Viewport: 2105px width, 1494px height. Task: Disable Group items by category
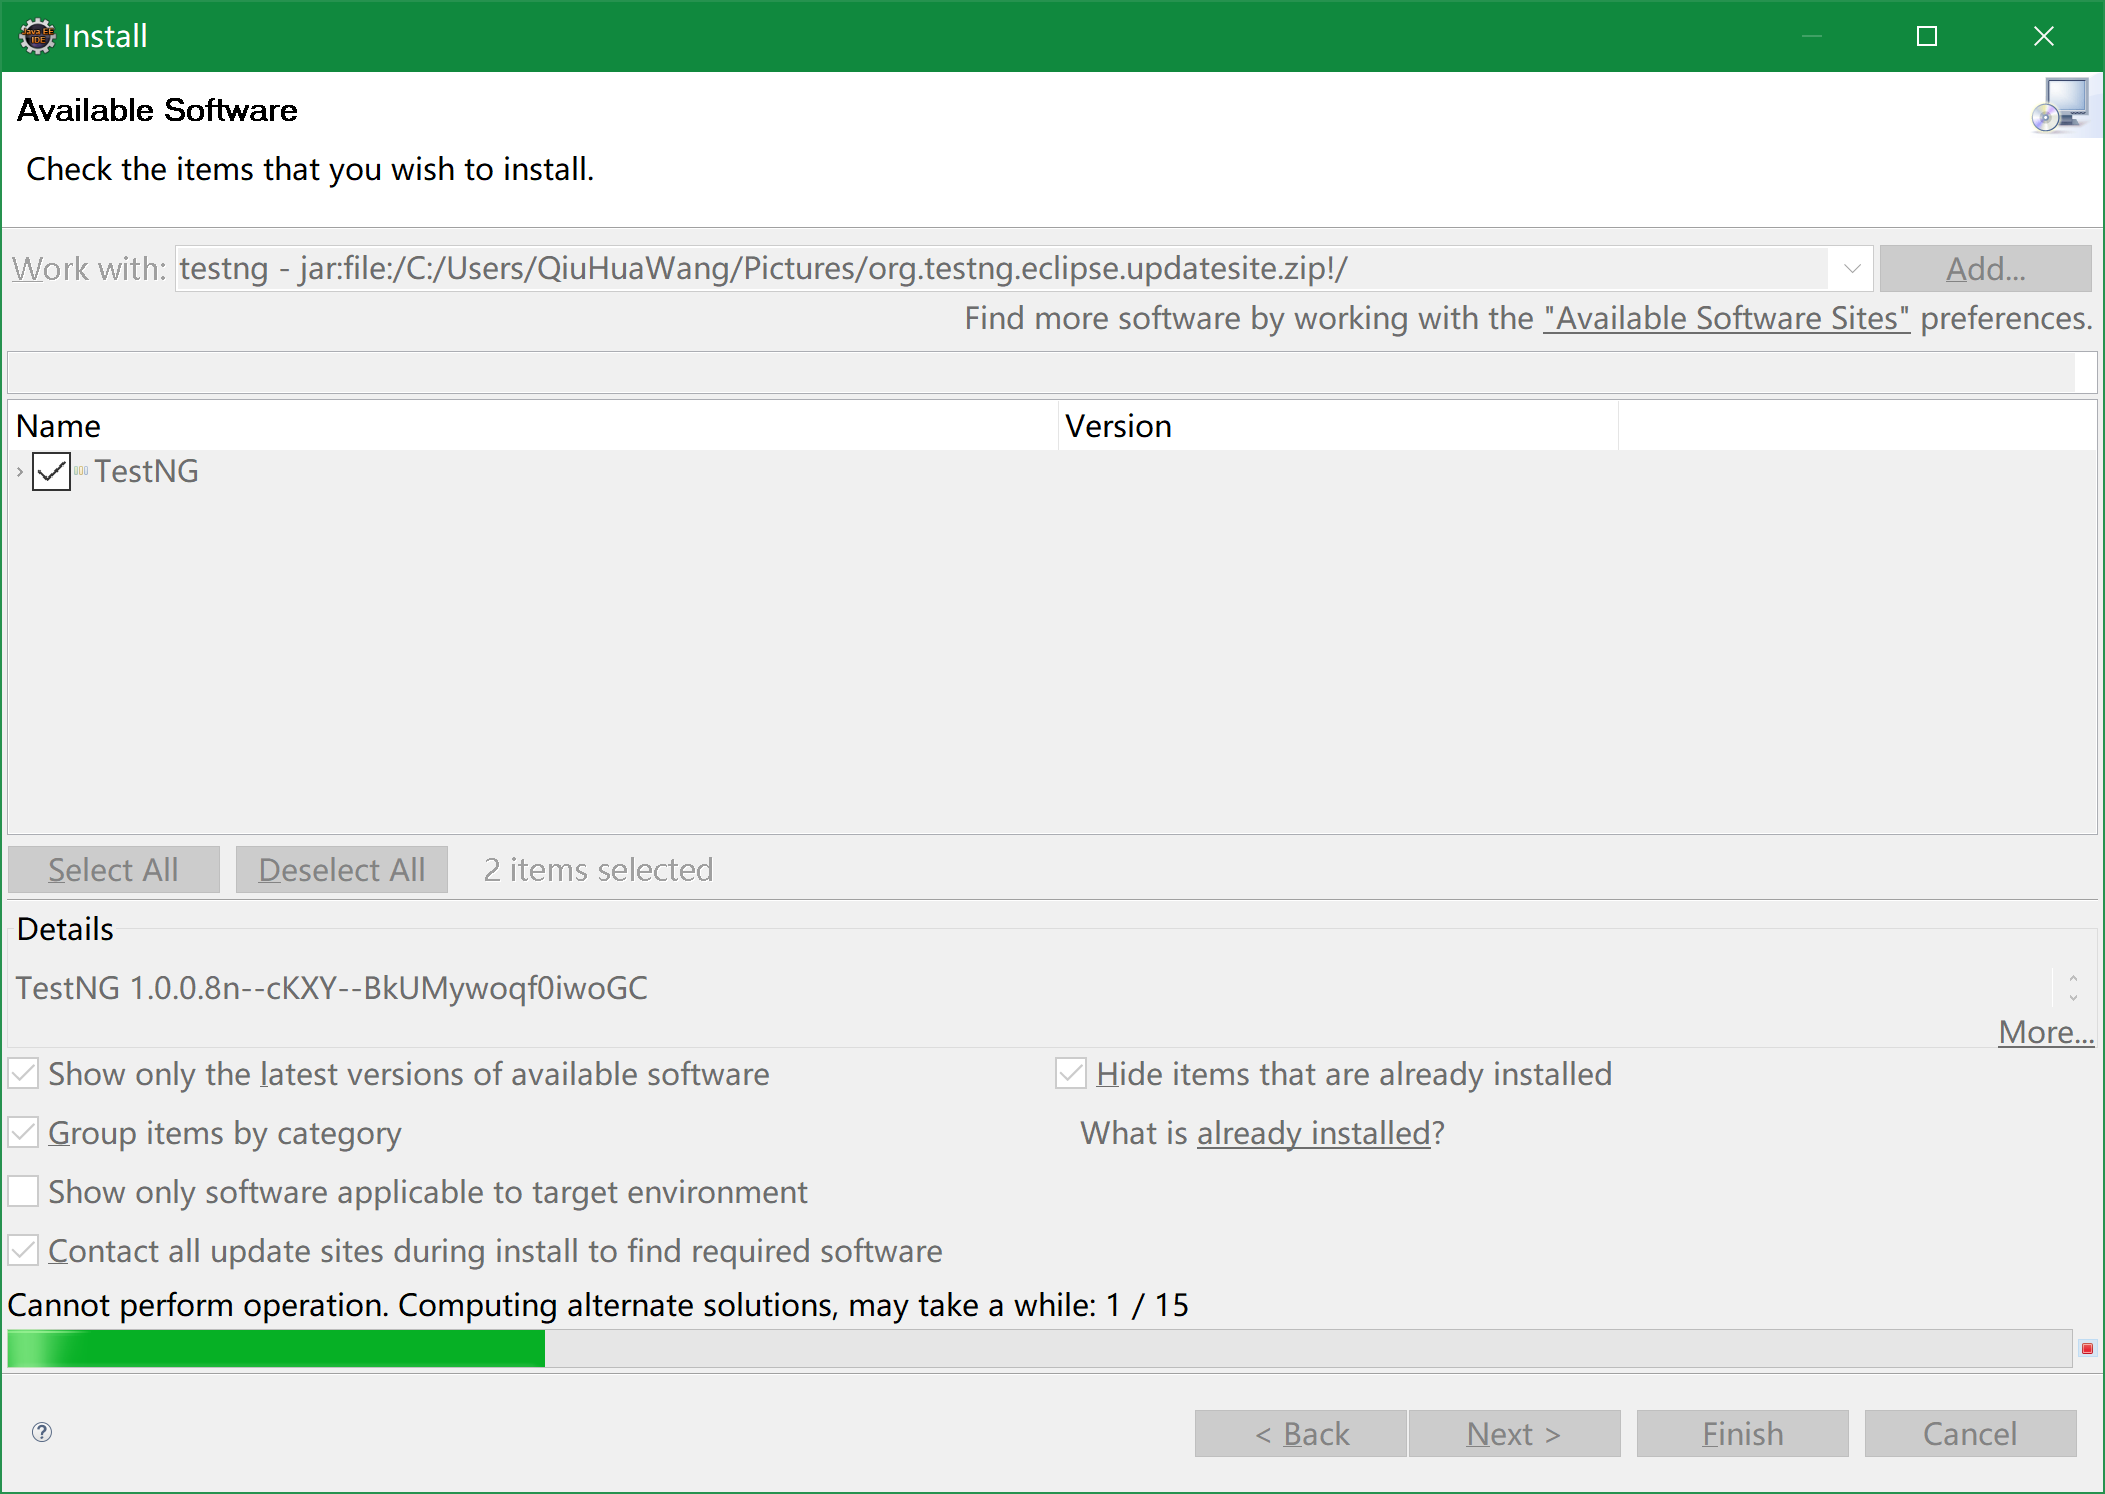coord(23,1132)
